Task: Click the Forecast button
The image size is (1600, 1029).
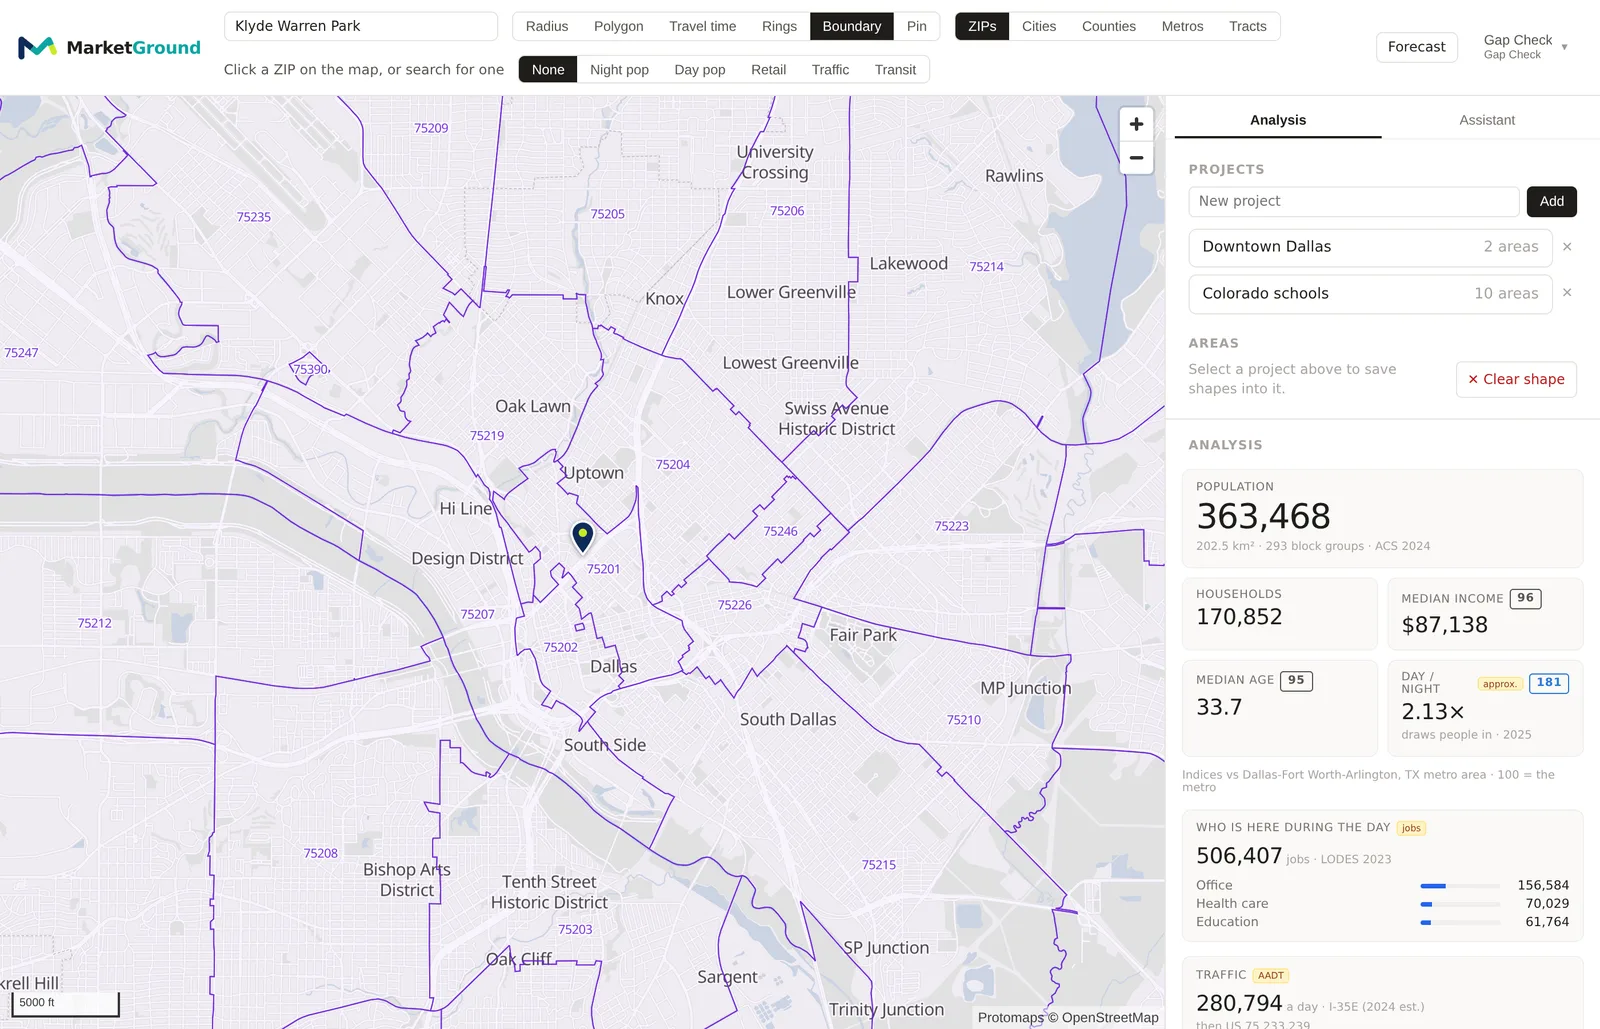Action: coord(1417,47)
